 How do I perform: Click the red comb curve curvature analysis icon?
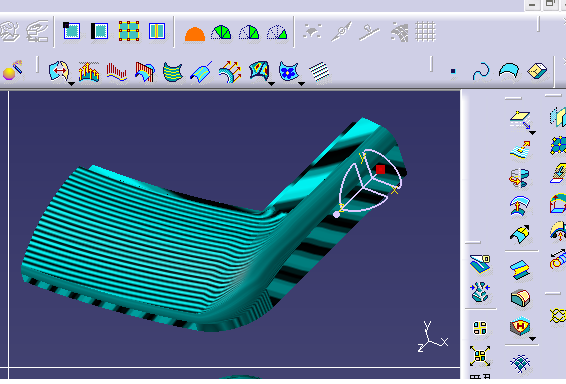tap(117, 71)
